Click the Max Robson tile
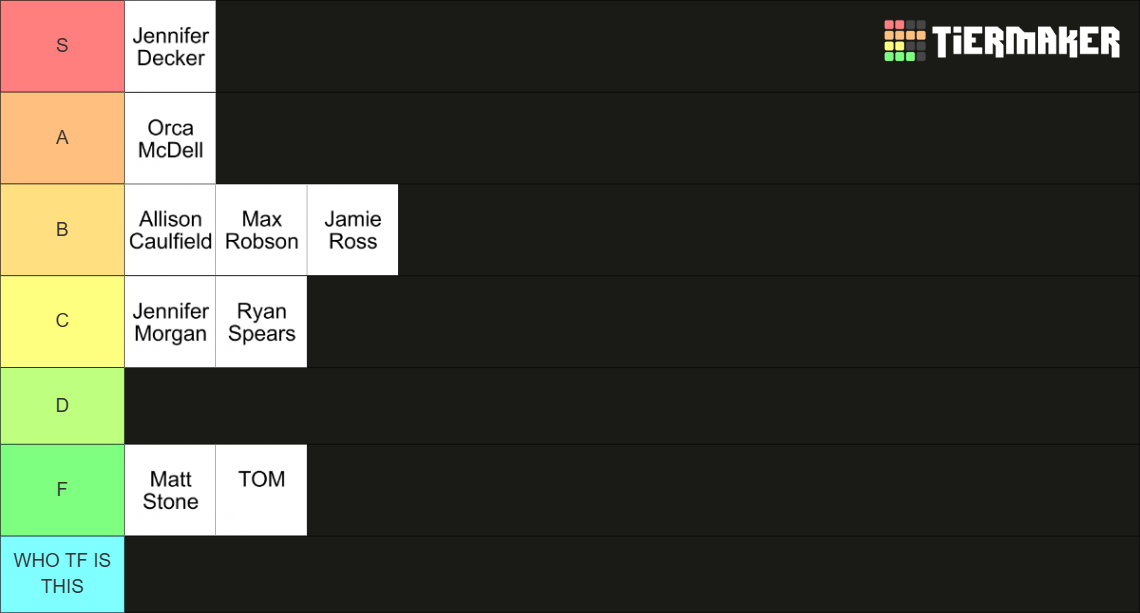 click(x=262, y=230)
